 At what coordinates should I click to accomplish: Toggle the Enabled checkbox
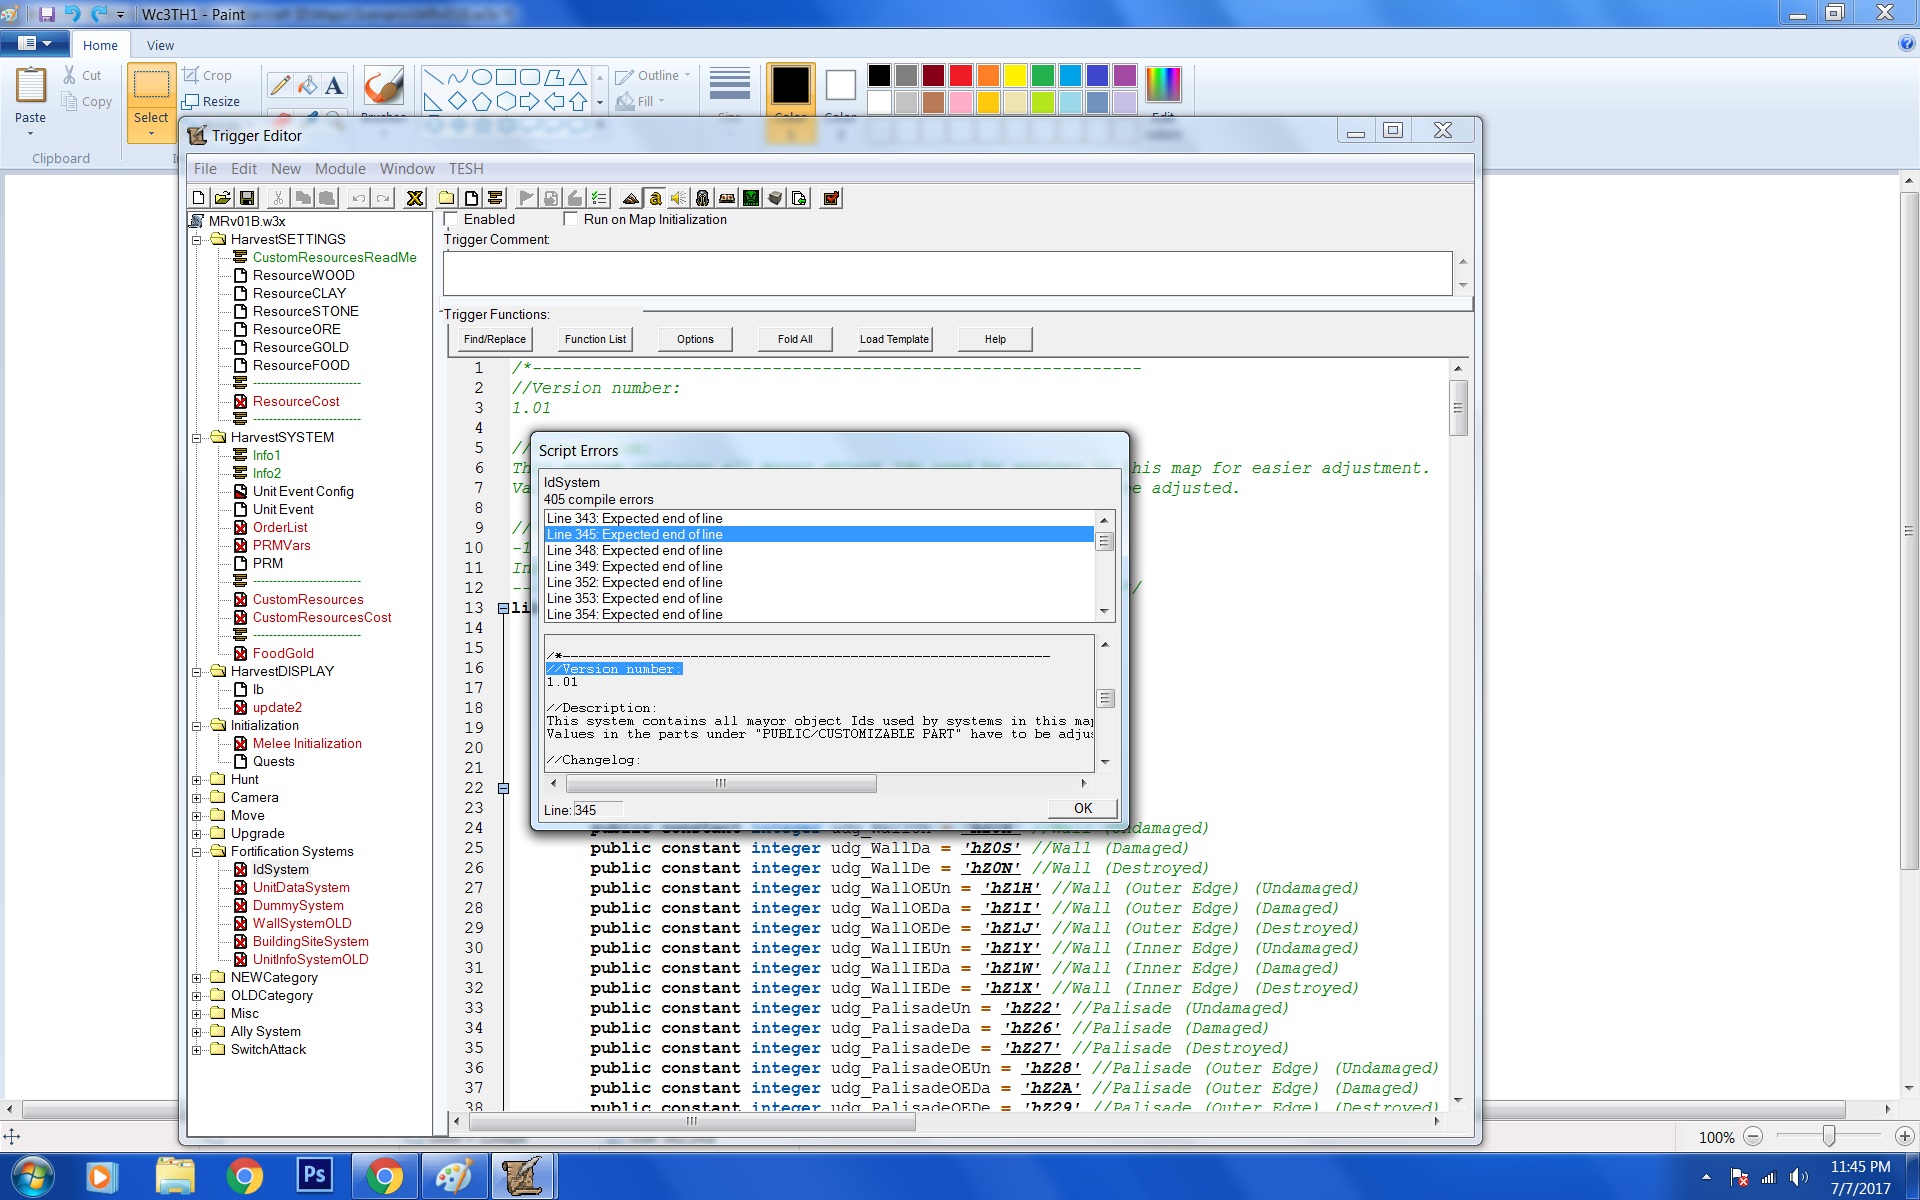coord(451,219)
